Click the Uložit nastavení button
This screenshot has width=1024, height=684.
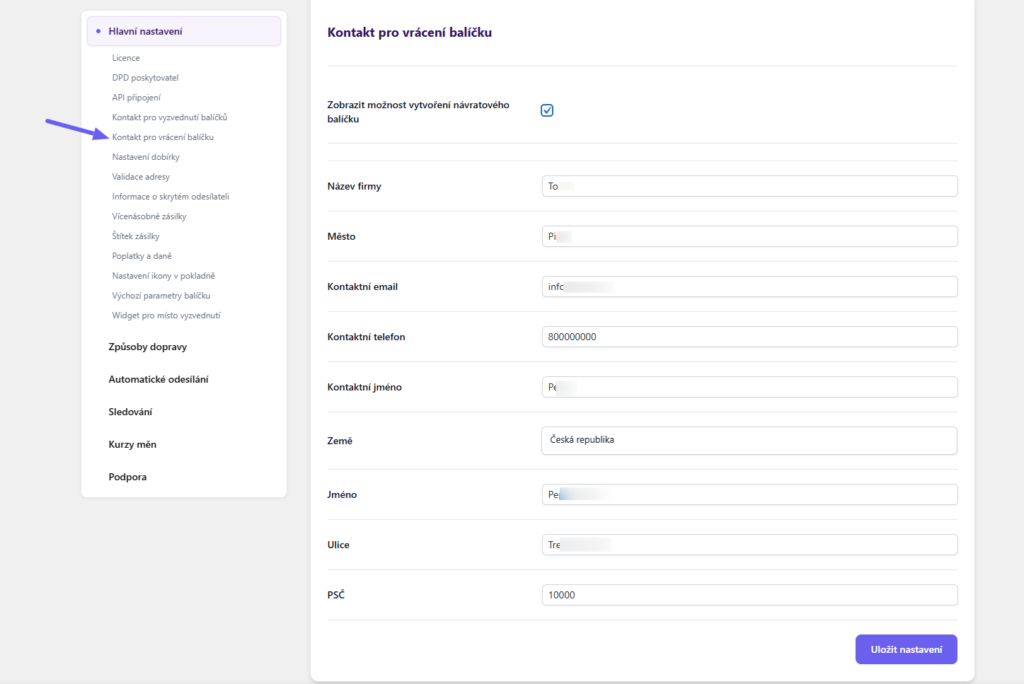point(906,649)
